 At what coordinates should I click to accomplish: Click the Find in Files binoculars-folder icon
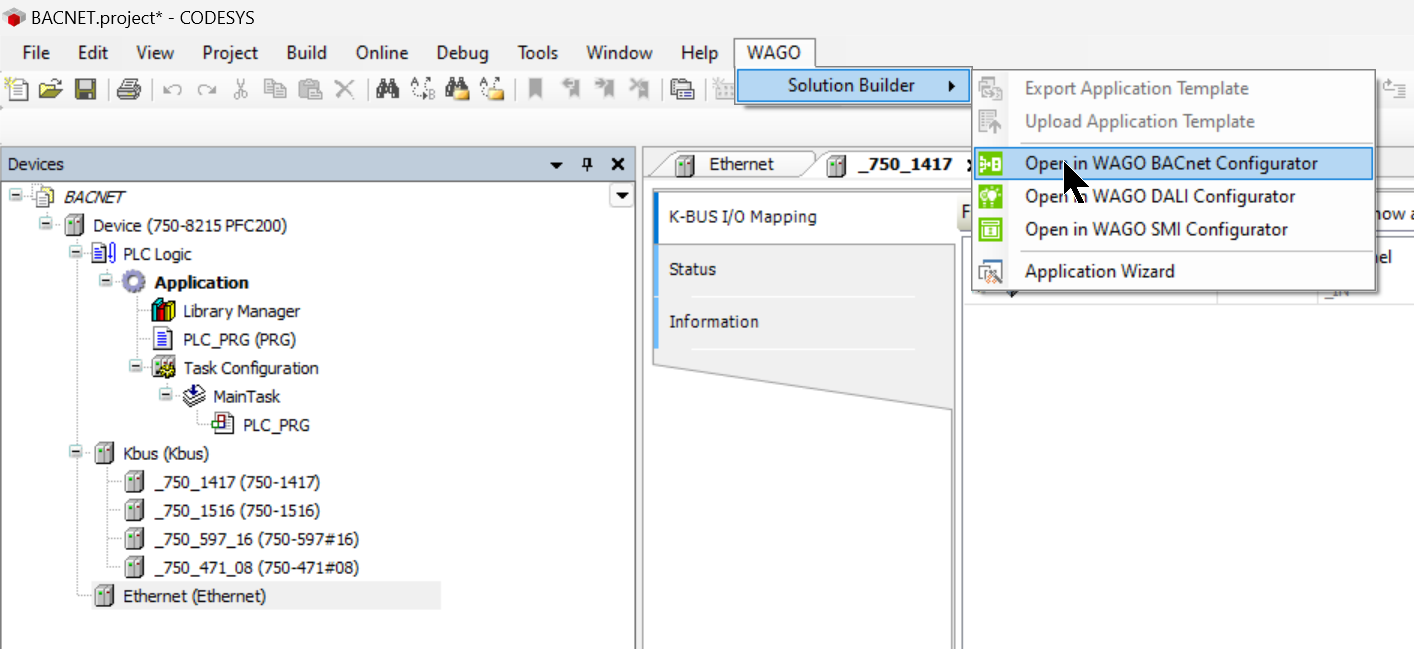[x=457, y=89]
